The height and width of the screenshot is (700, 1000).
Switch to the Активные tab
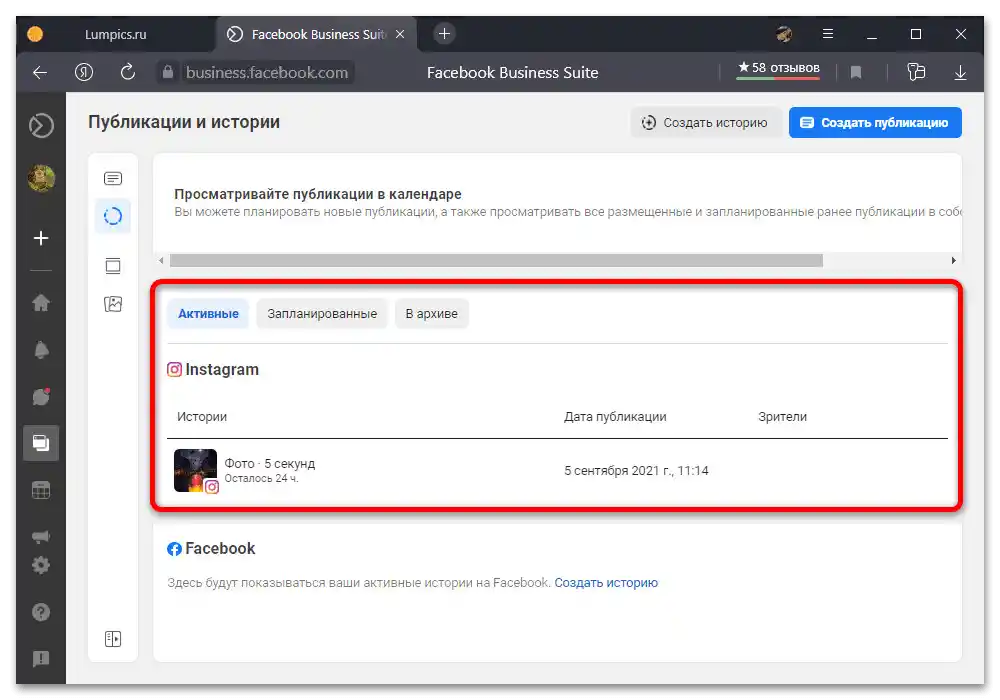click(208, 314)
